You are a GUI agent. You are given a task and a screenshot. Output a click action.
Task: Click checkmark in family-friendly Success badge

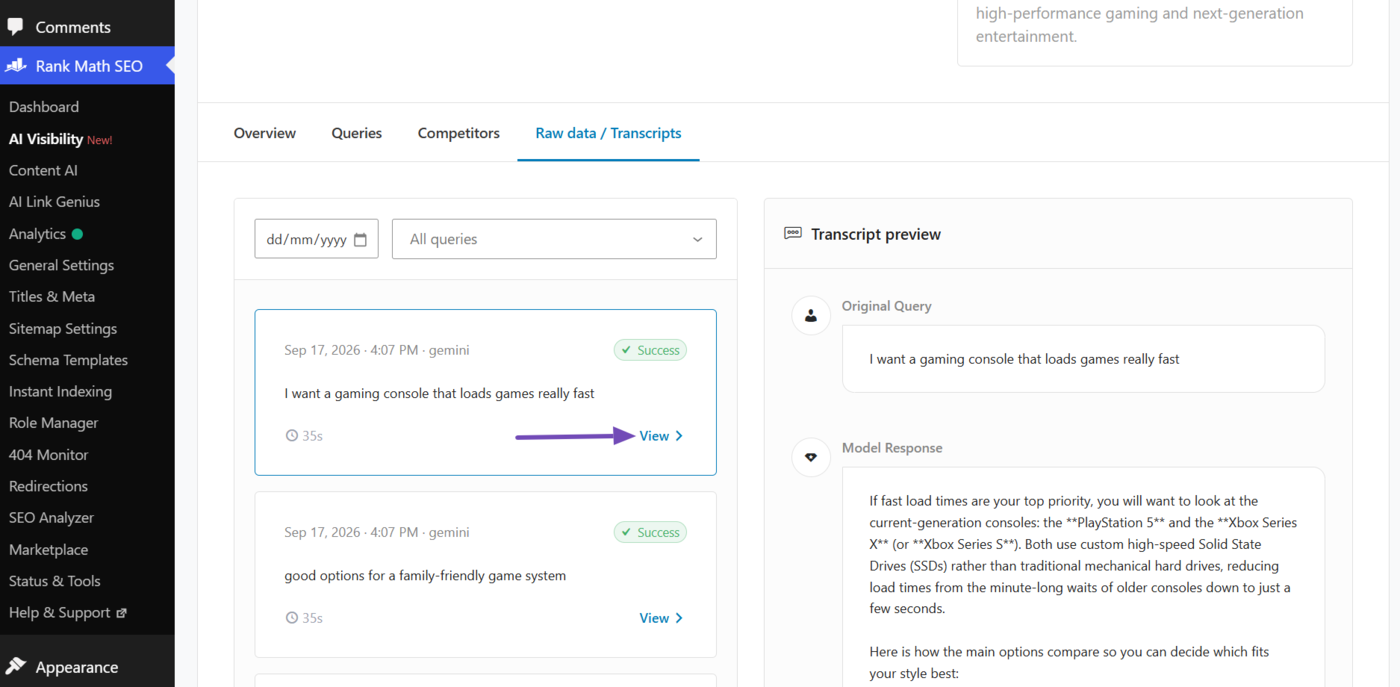(x=627, y=532)
